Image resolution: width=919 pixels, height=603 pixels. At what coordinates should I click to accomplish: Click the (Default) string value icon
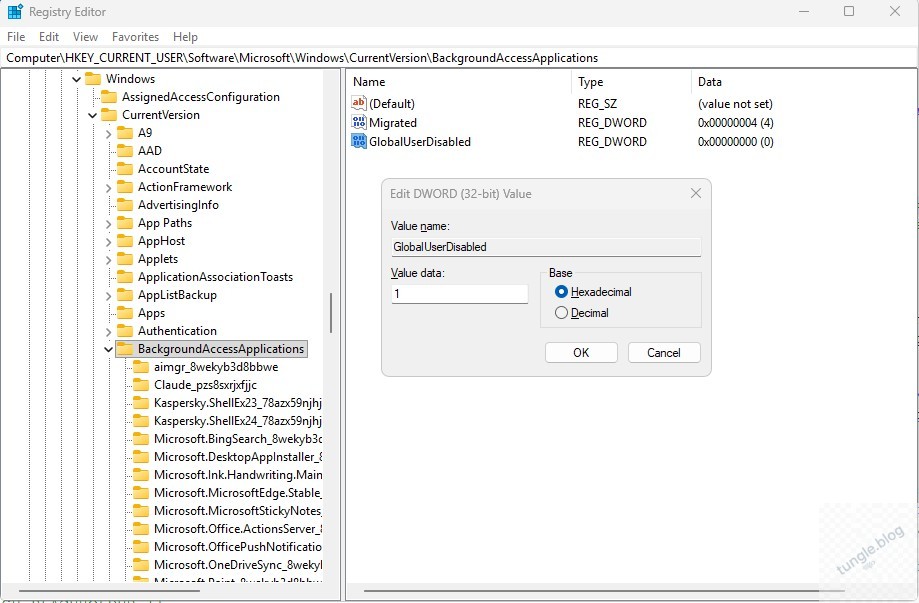point(359,103)
